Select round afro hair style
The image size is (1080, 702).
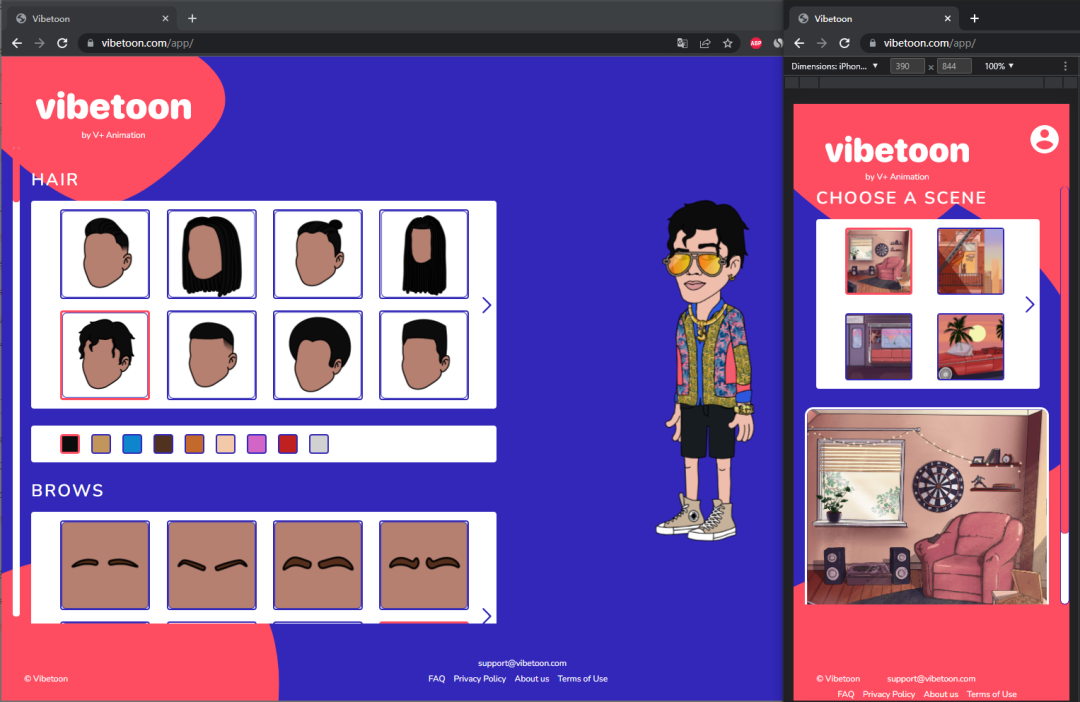click(x=318, y=355)
